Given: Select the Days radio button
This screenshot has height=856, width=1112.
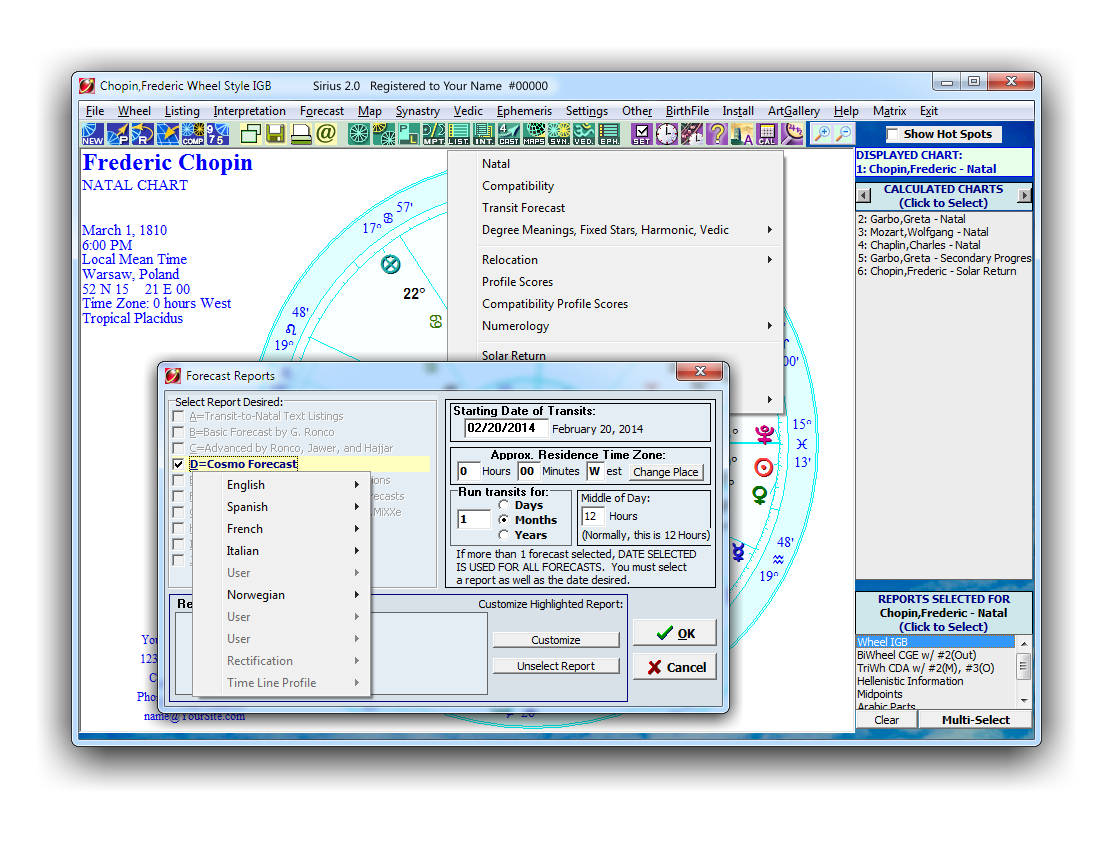Looking at the screenshot, I should 504,505.
